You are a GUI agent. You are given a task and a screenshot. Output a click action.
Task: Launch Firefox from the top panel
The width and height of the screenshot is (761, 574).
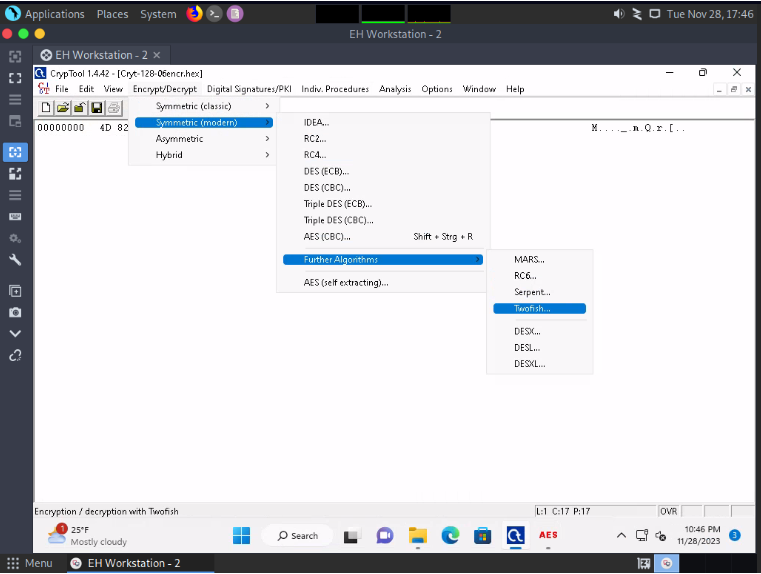click(194, 14)
